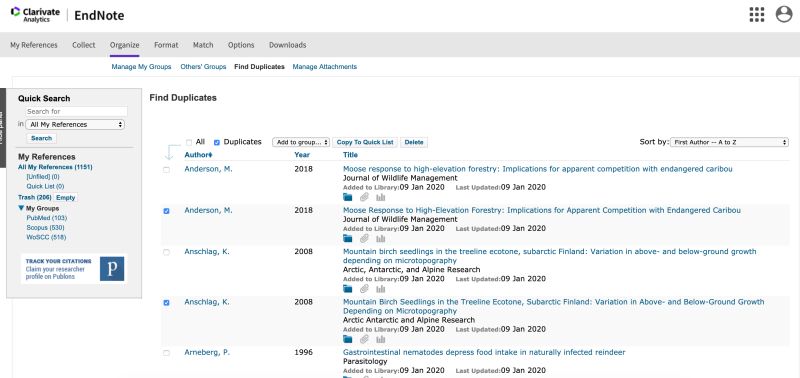Open All My References (1151)

click(x=55, y=167)
